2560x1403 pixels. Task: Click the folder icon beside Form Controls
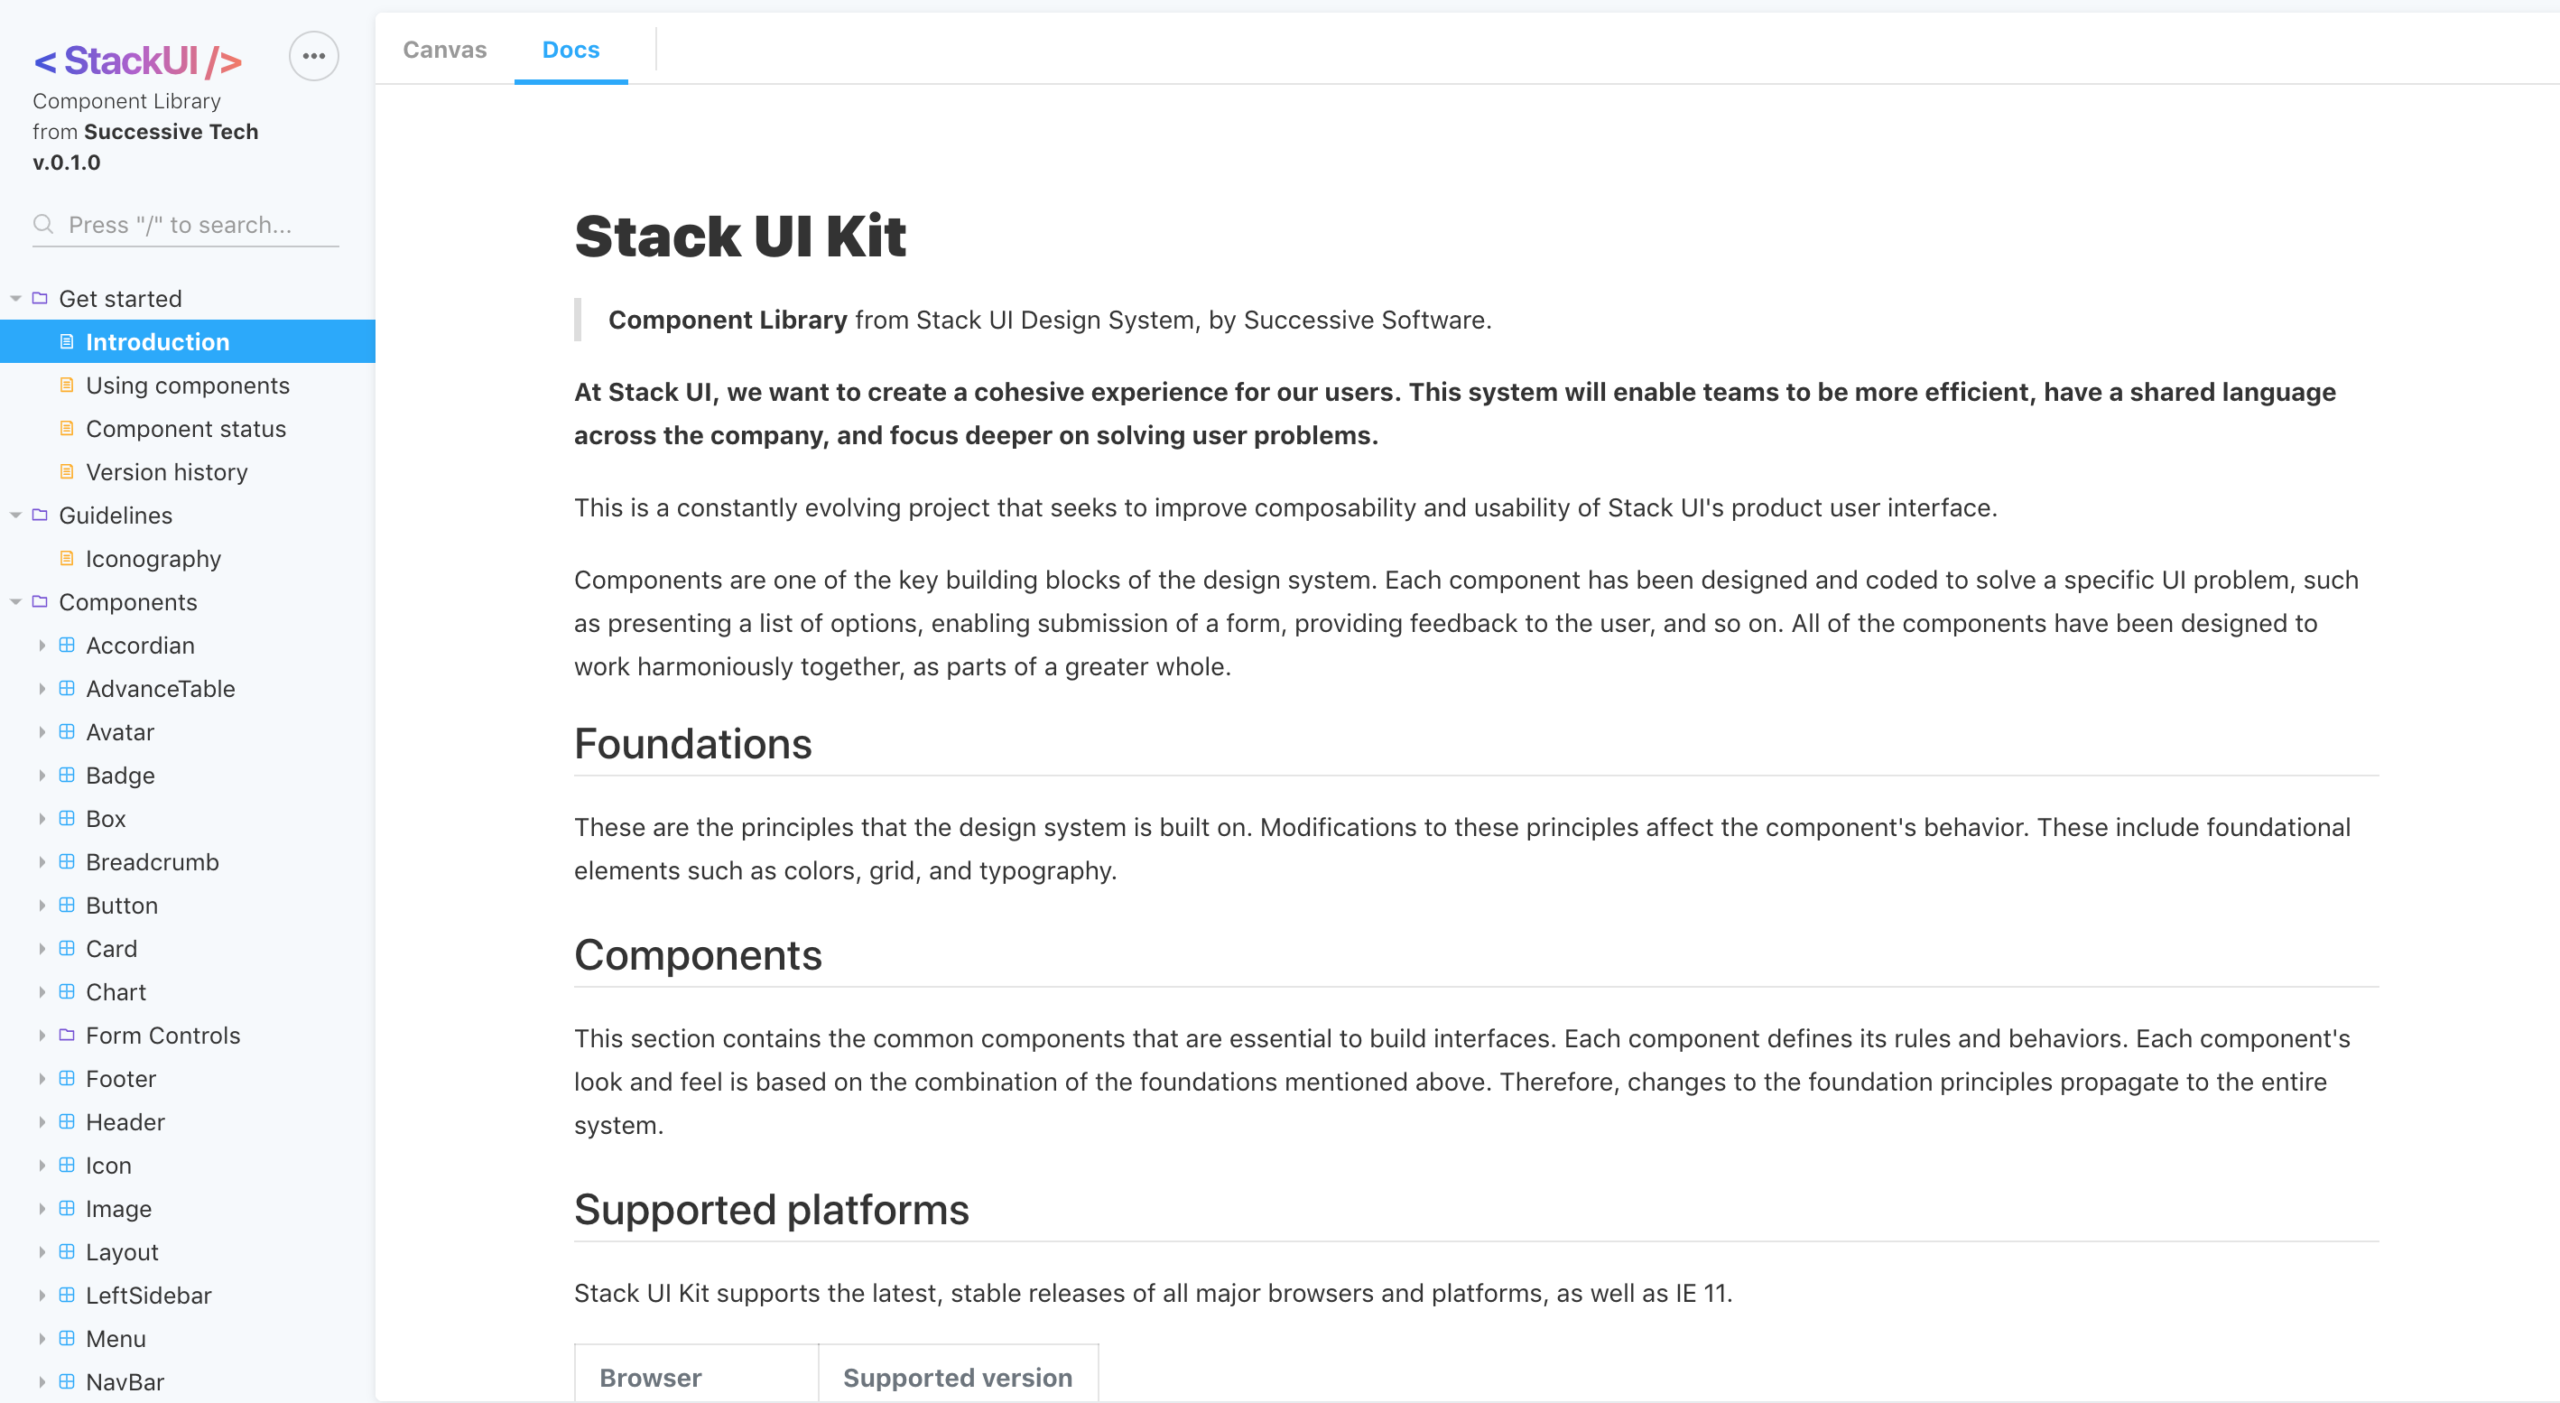(x=66, y=1035)
